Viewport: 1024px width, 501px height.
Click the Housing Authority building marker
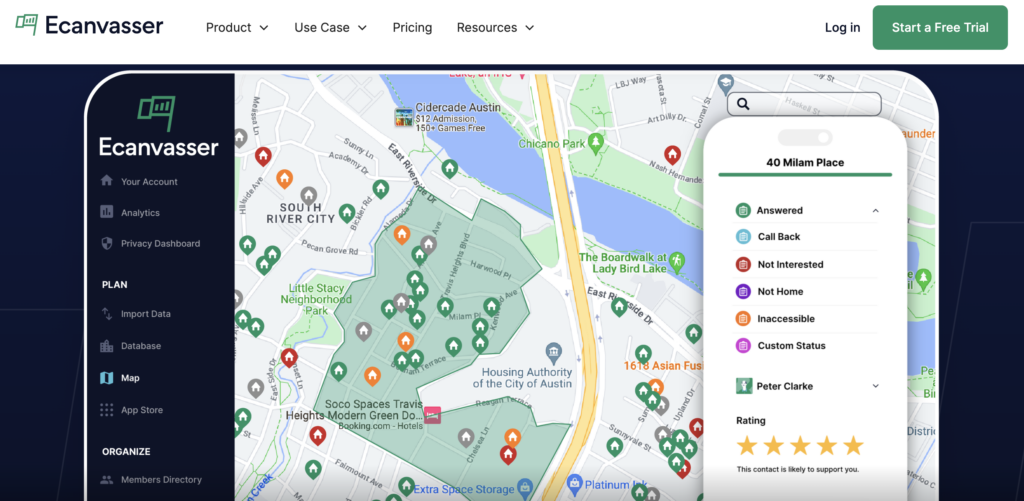(554, 354)
